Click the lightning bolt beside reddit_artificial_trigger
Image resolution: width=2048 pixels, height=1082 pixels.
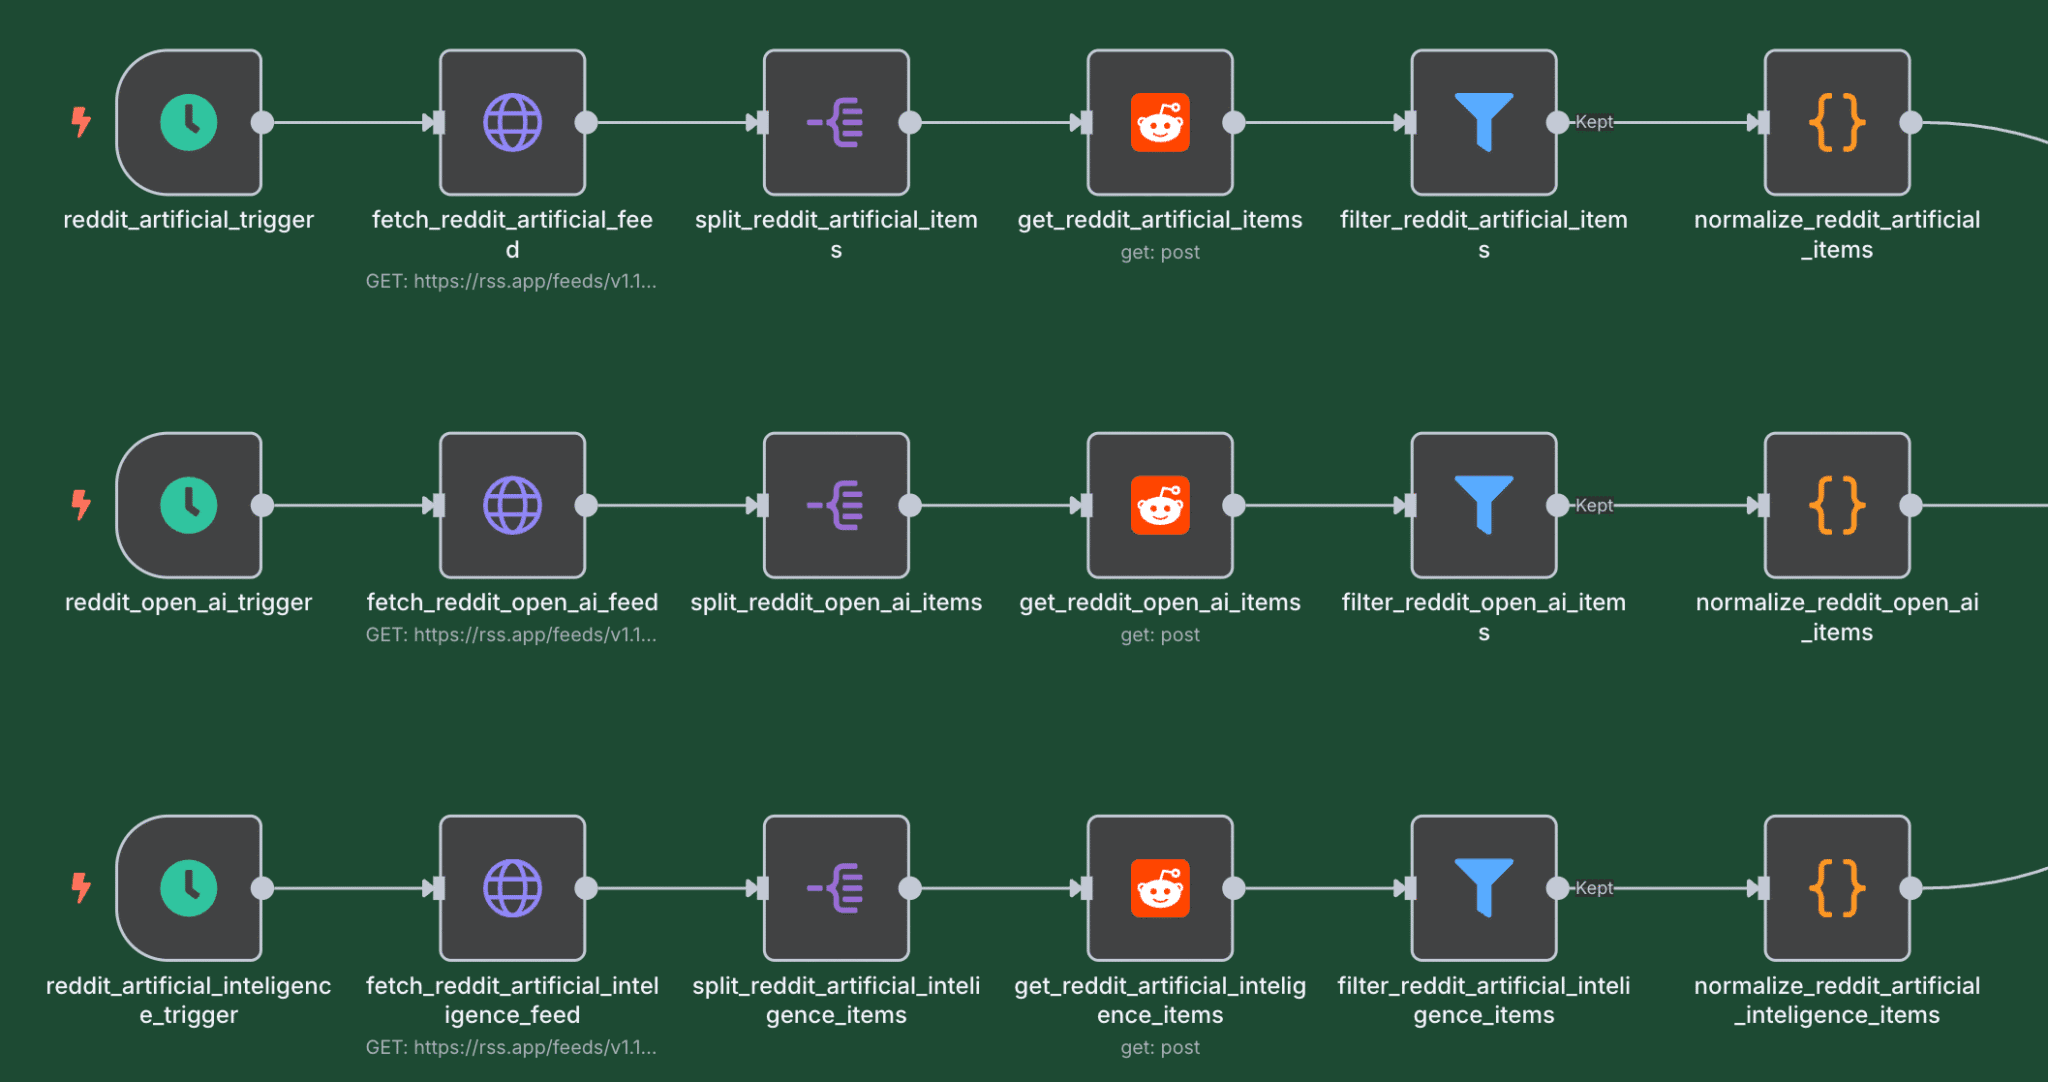81,122
